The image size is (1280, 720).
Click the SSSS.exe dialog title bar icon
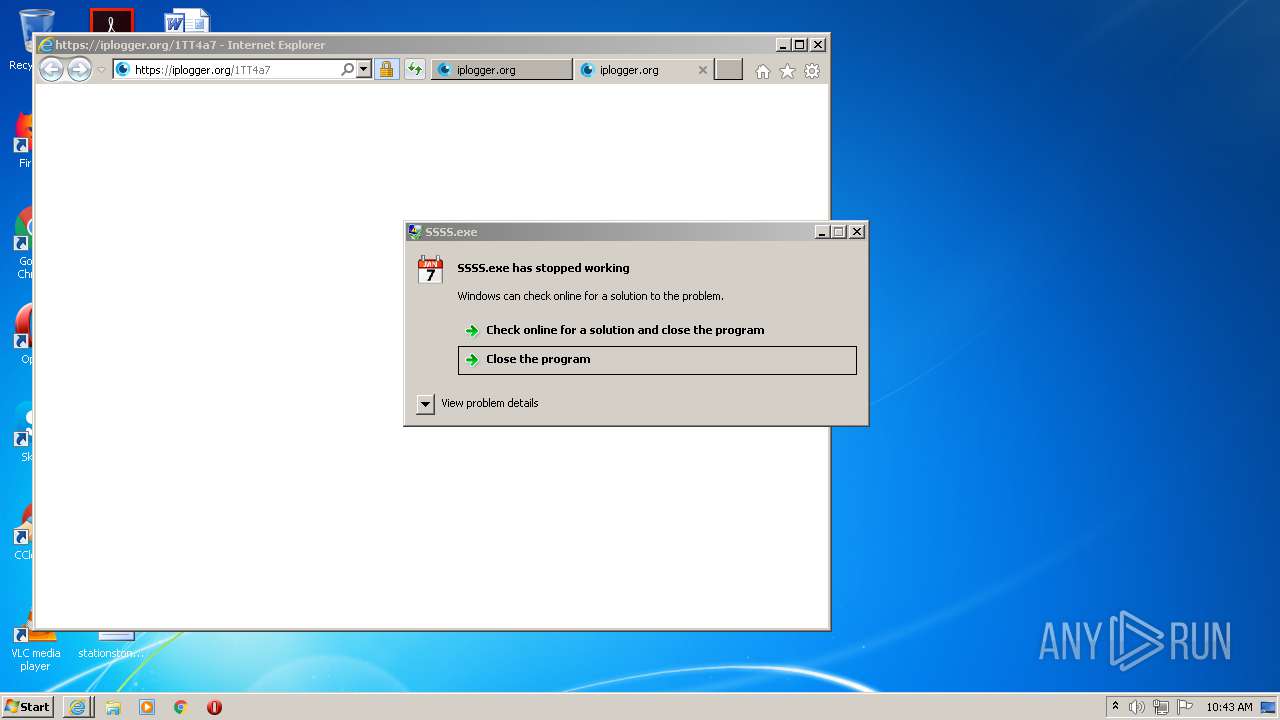pos(415,232)
